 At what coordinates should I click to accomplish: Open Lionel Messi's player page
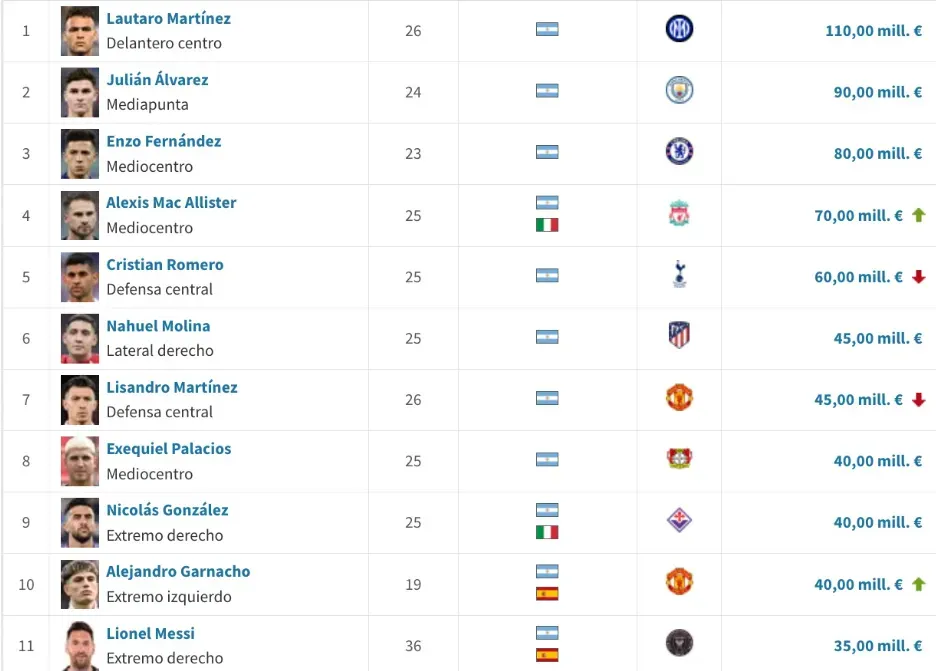point(150,633)
